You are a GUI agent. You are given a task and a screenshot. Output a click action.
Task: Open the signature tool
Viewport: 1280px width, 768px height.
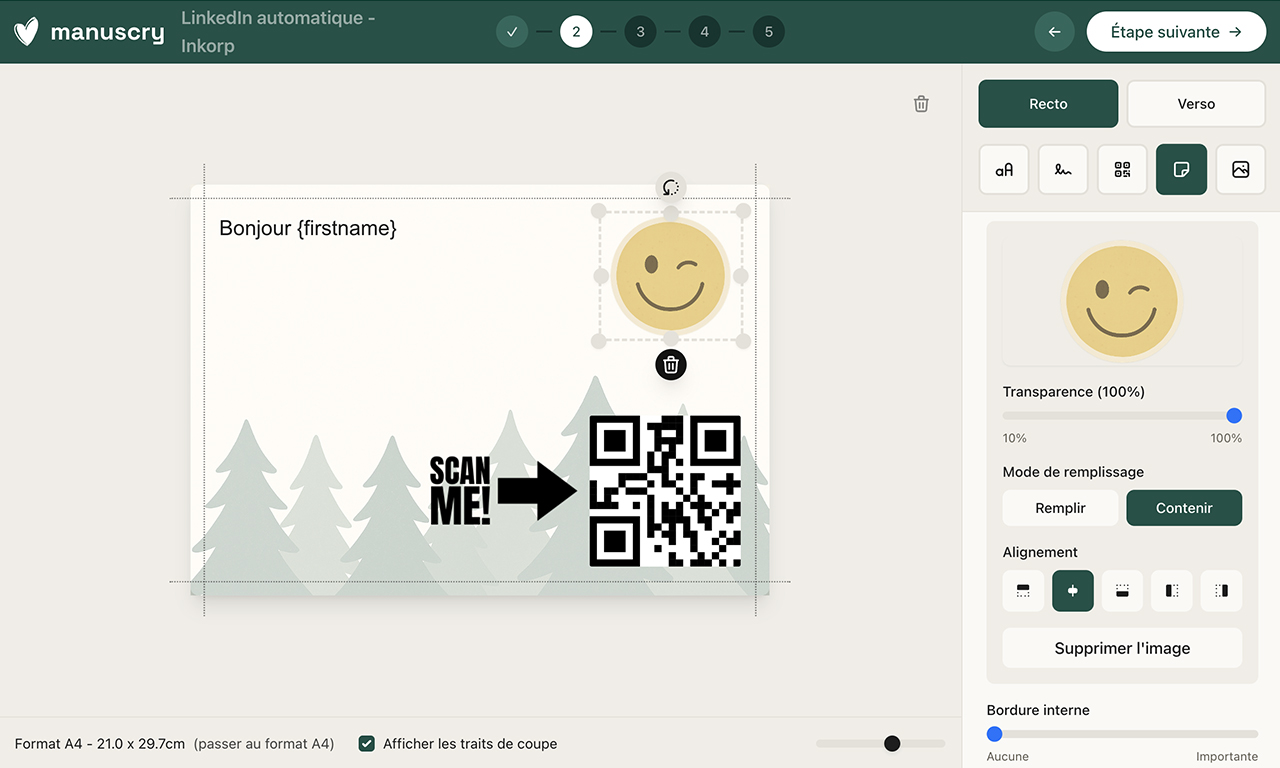tap(1063, 170)
